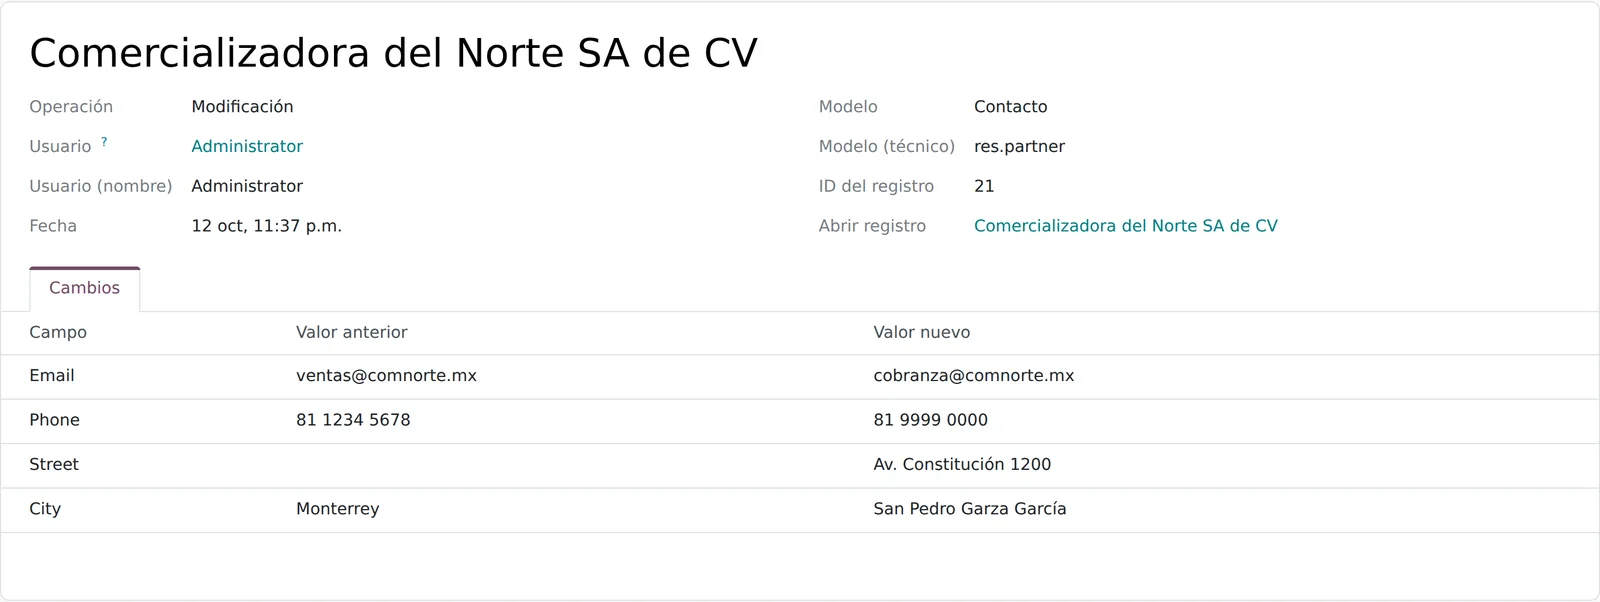Click the Operación field label

71,107
